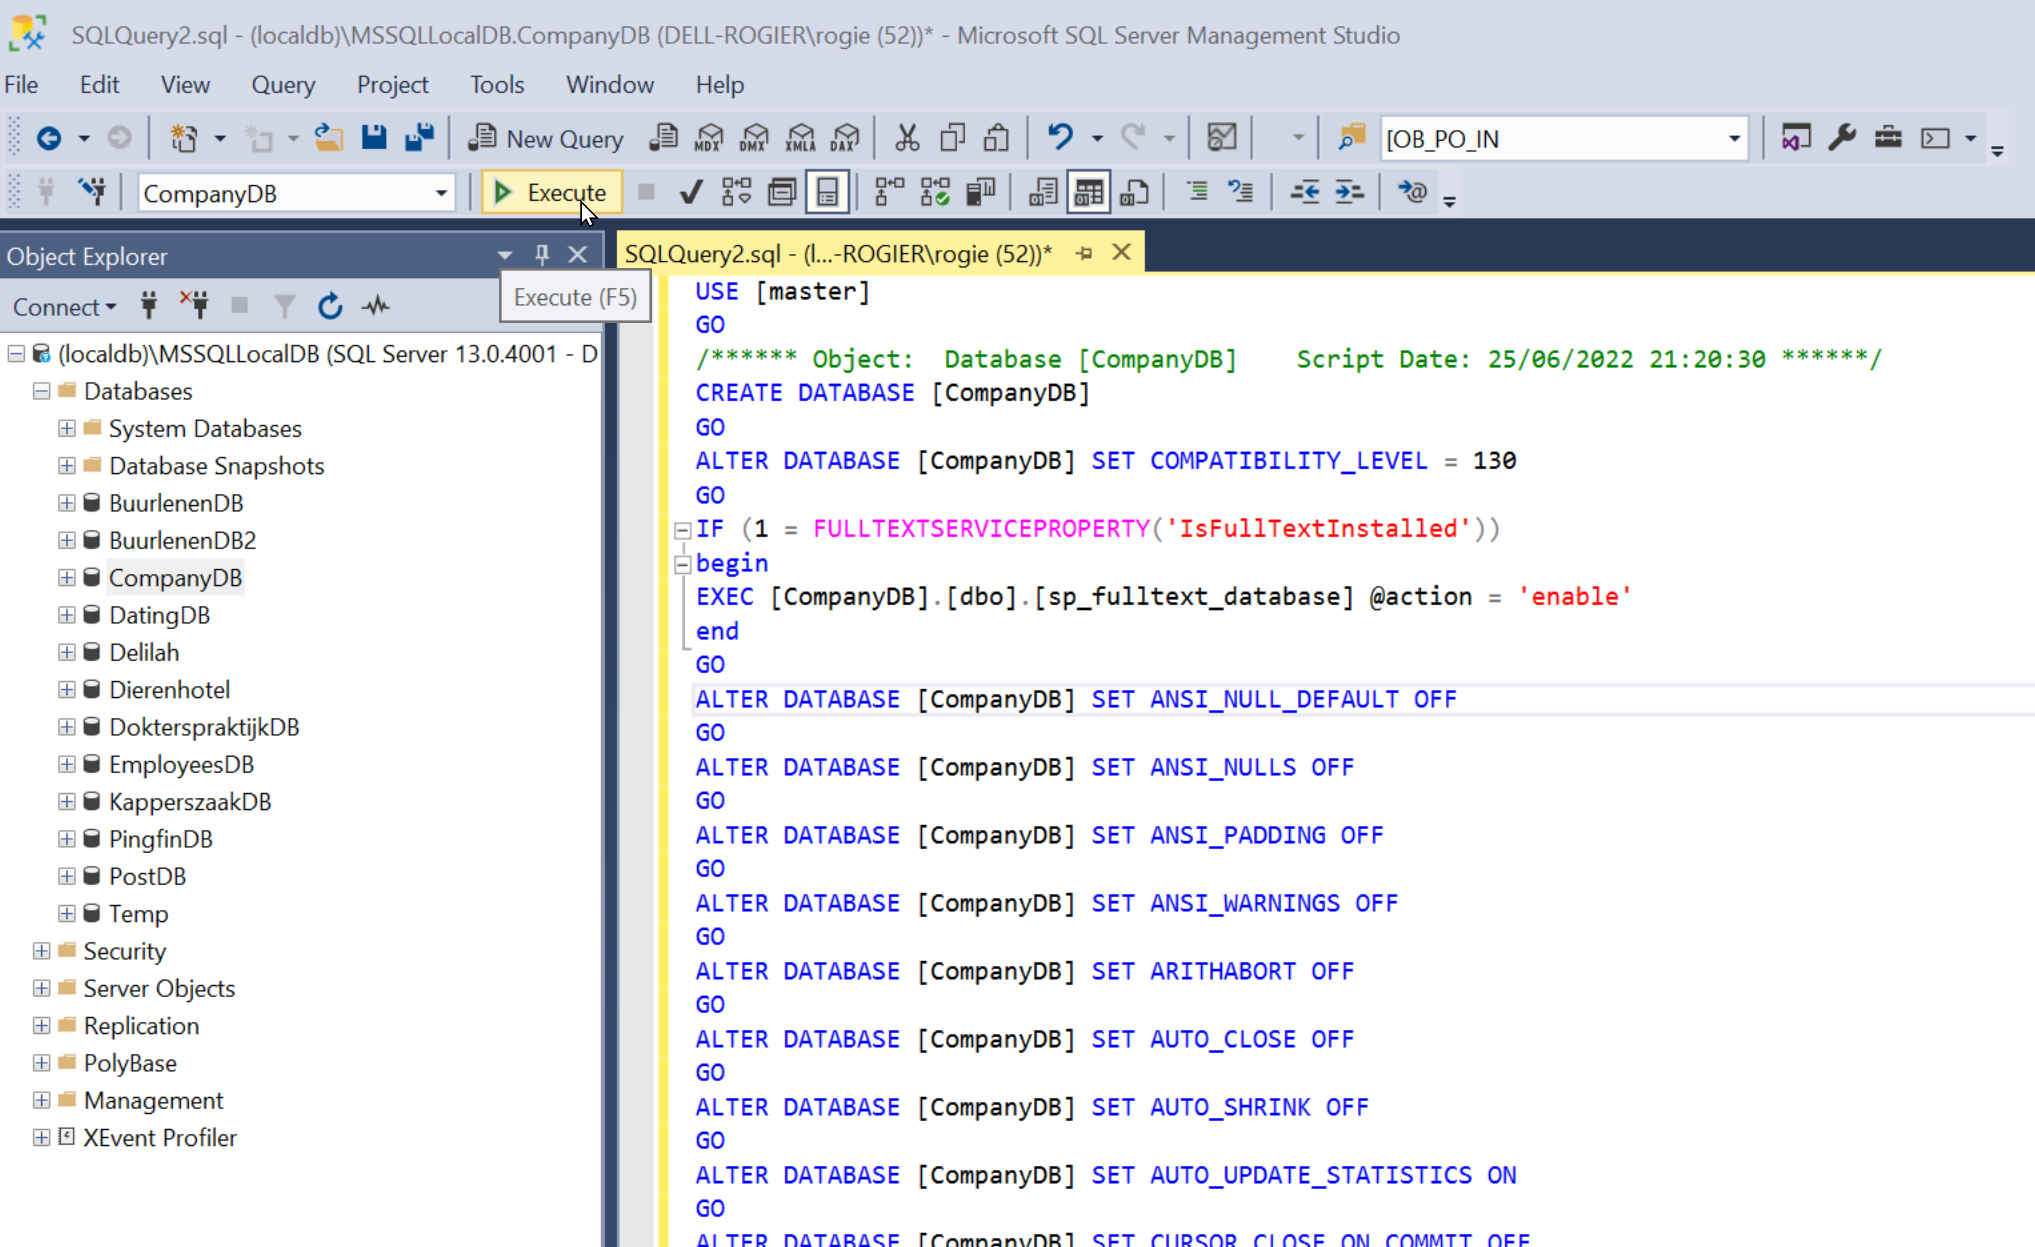Screen dimensions: 2035x1247
Task: Open the Query menu
Action: pos(283,85)
